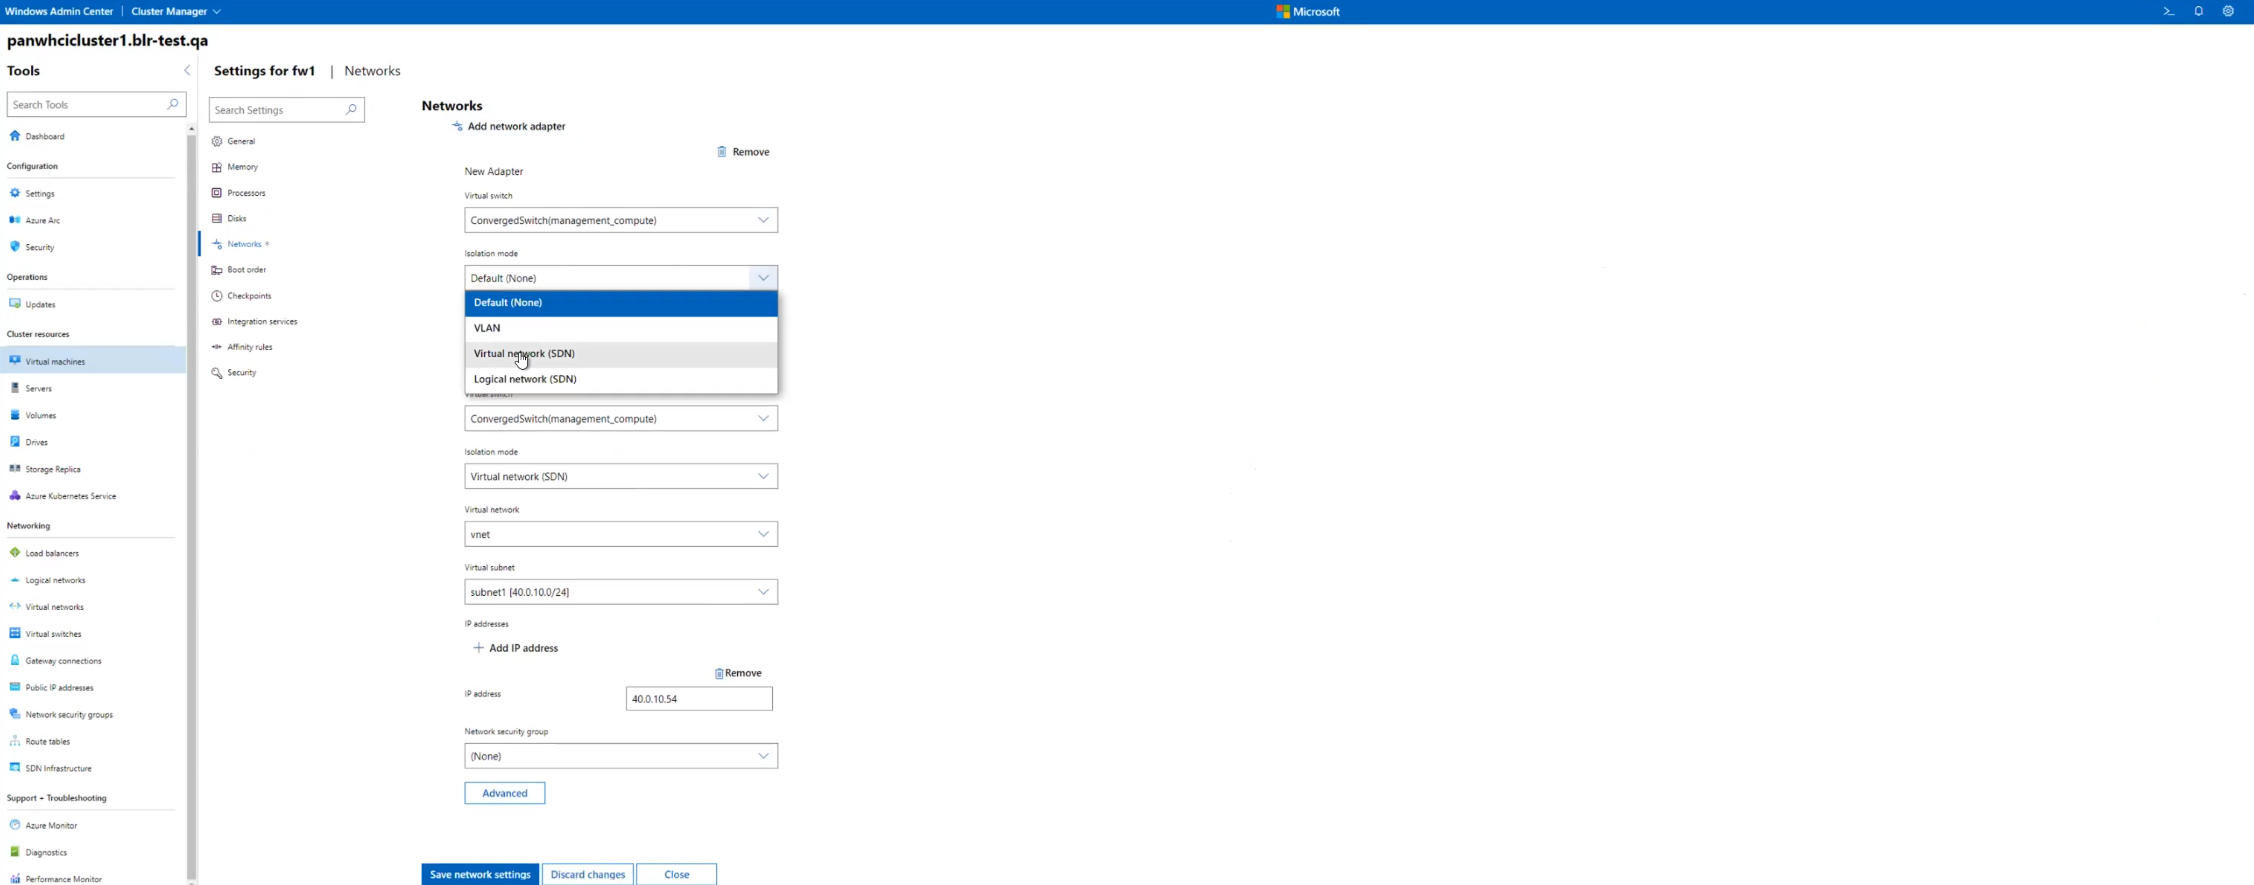Viewport: 2254px width, 885px height.
Task: Click the Close button
Action: pyautogui.click(x=677, y=875)
